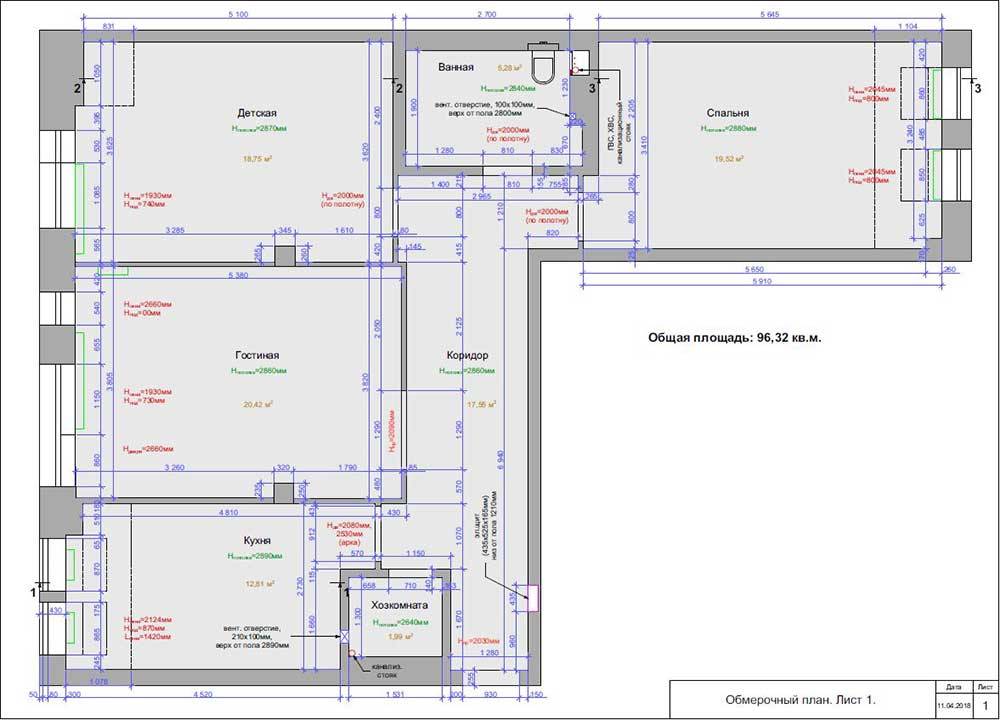Click the 'Обмерочный план. Лист 1.' title
This screenshot has width=1000, height=720.
pyautogui.click(x=800, y=700)
